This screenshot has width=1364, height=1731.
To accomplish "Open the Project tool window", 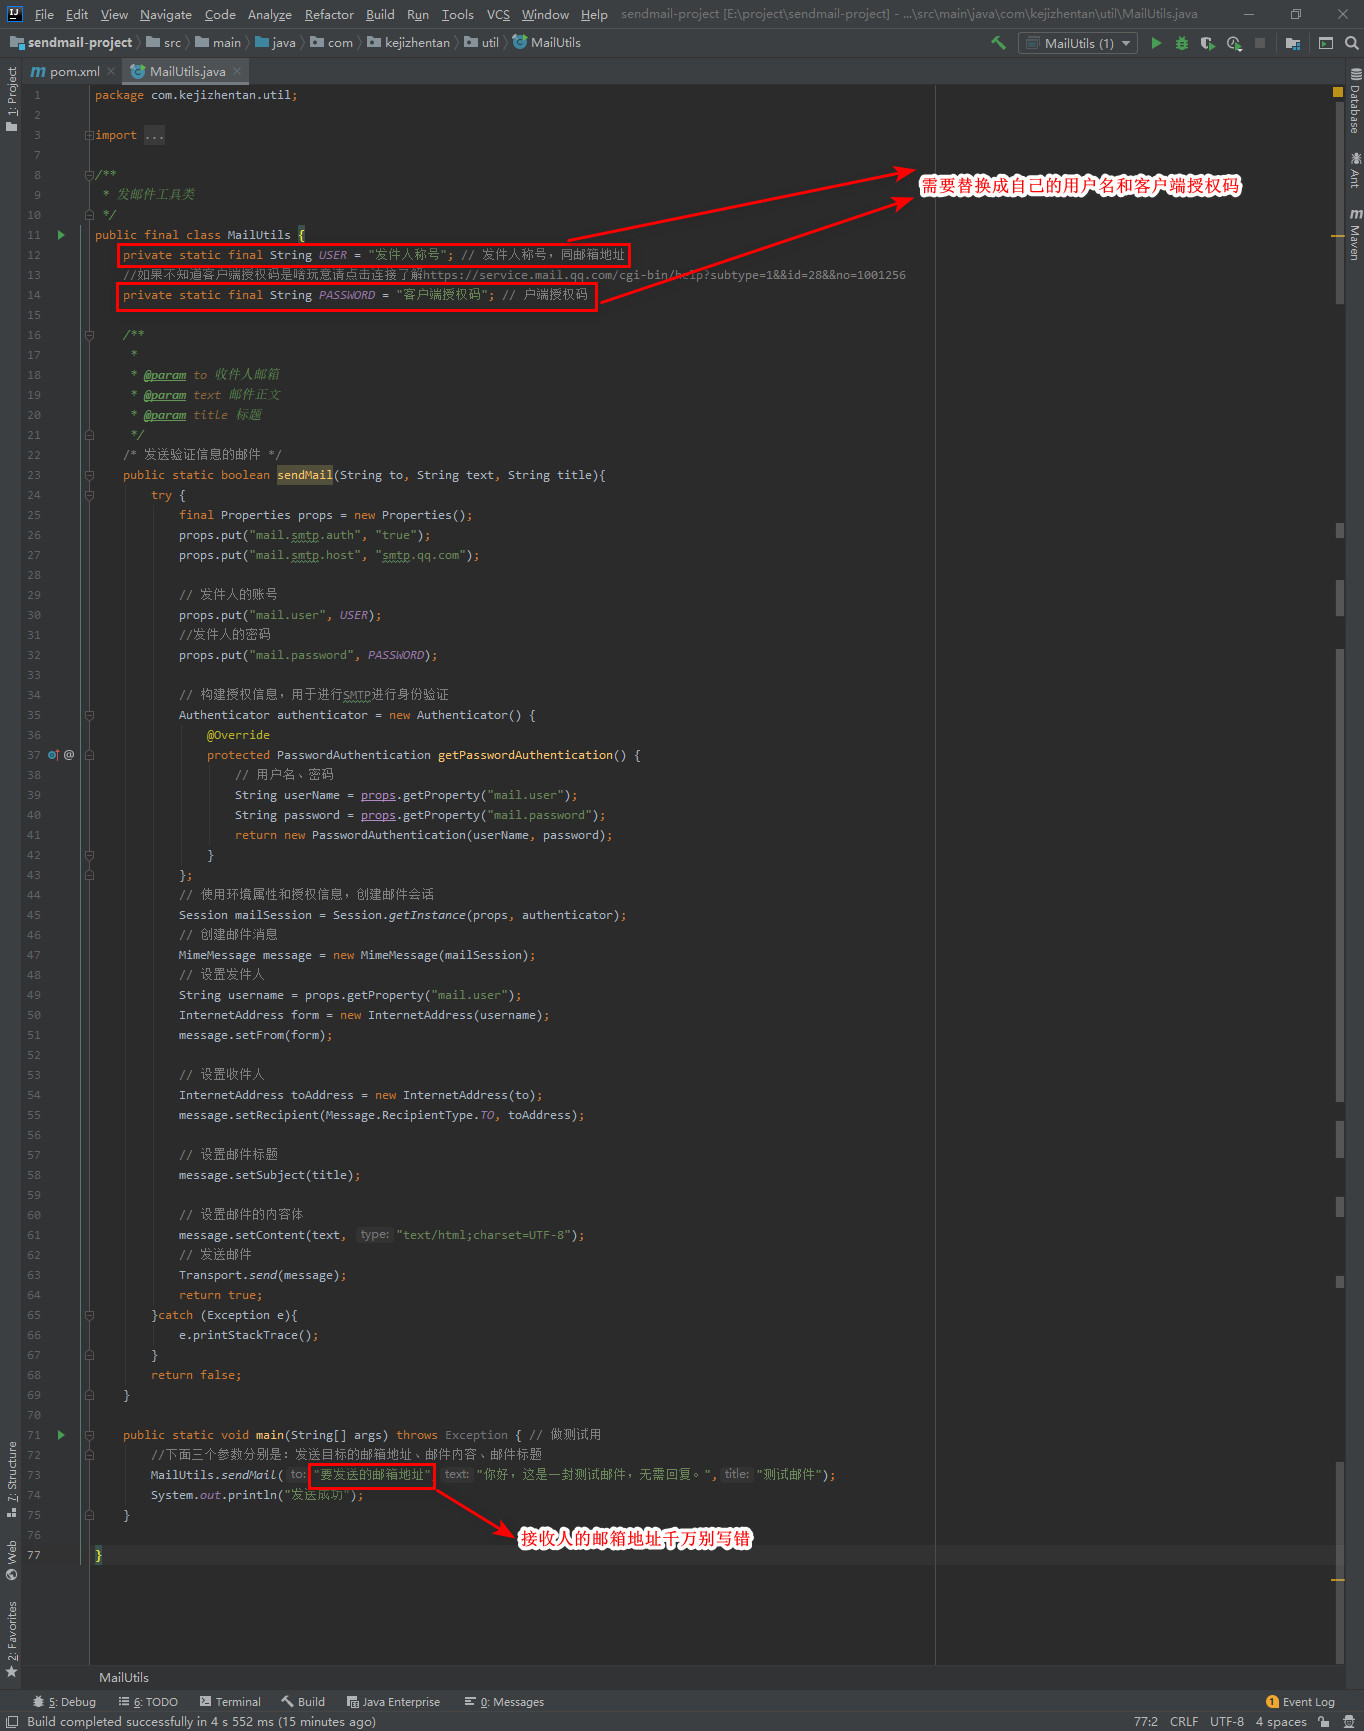I will pyautogui.click(x=12, y=99).
